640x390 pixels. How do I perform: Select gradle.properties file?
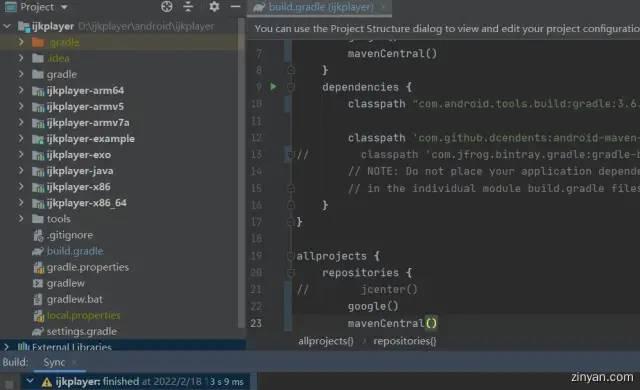(x=88, y=267)
